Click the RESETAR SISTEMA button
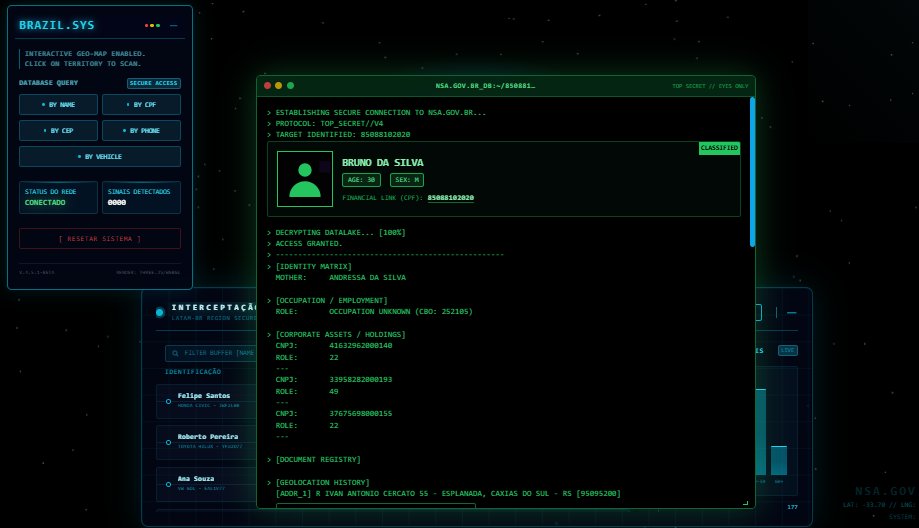The image size is (919, 528). point(100,239)
